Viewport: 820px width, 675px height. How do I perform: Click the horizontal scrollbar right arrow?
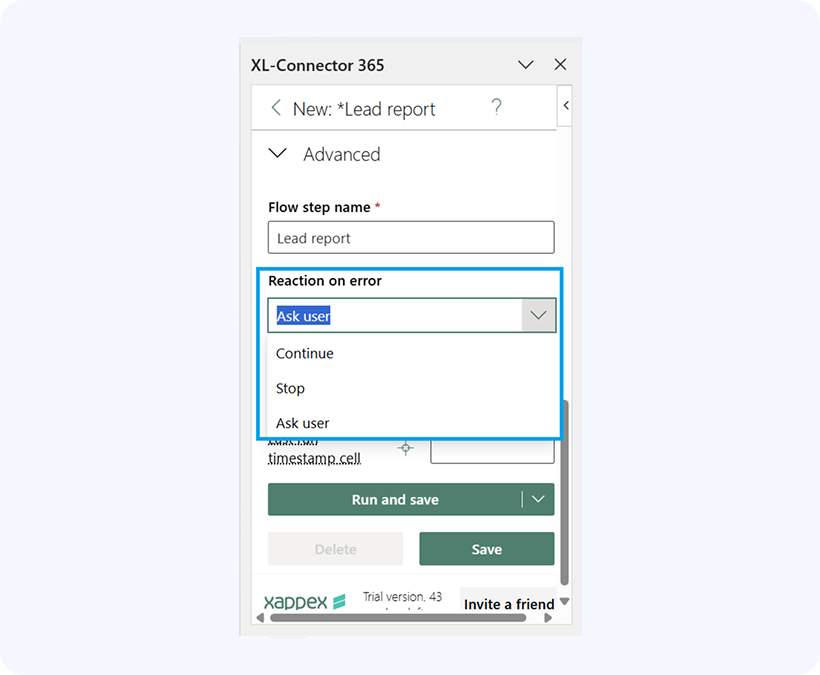pos(548,618)
